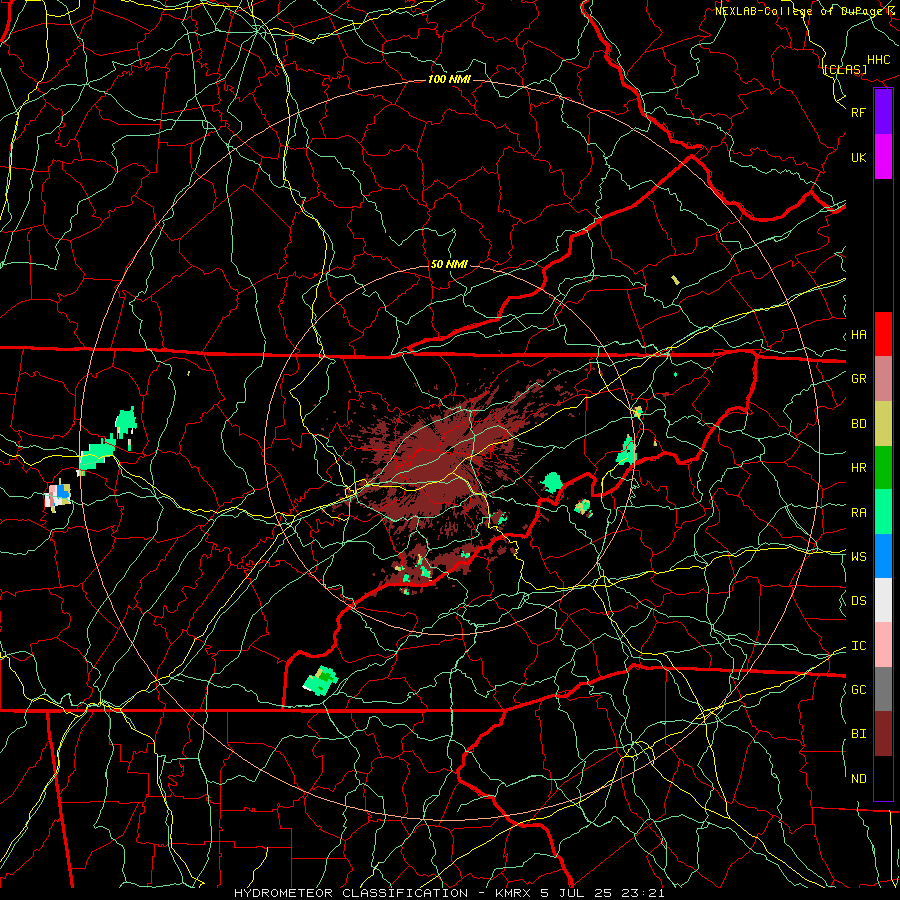Click the green rain cell near the southern border
Image resolution: width=900 pixels, height=900 pixels.
click(321, 681)
